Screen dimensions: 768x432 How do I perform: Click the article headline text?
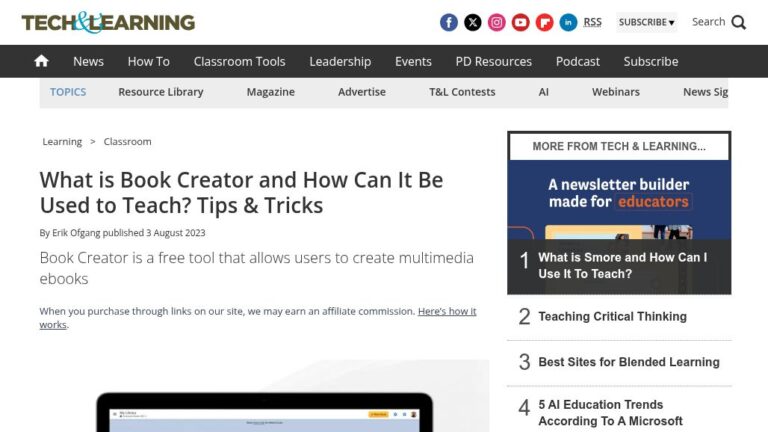[241, 192]
